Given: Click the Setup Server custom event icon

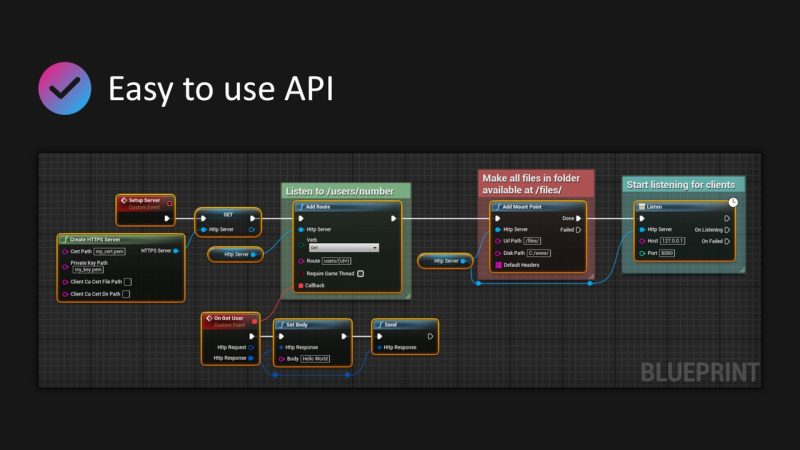Looking at the screenshot, I should coord(124,201).
